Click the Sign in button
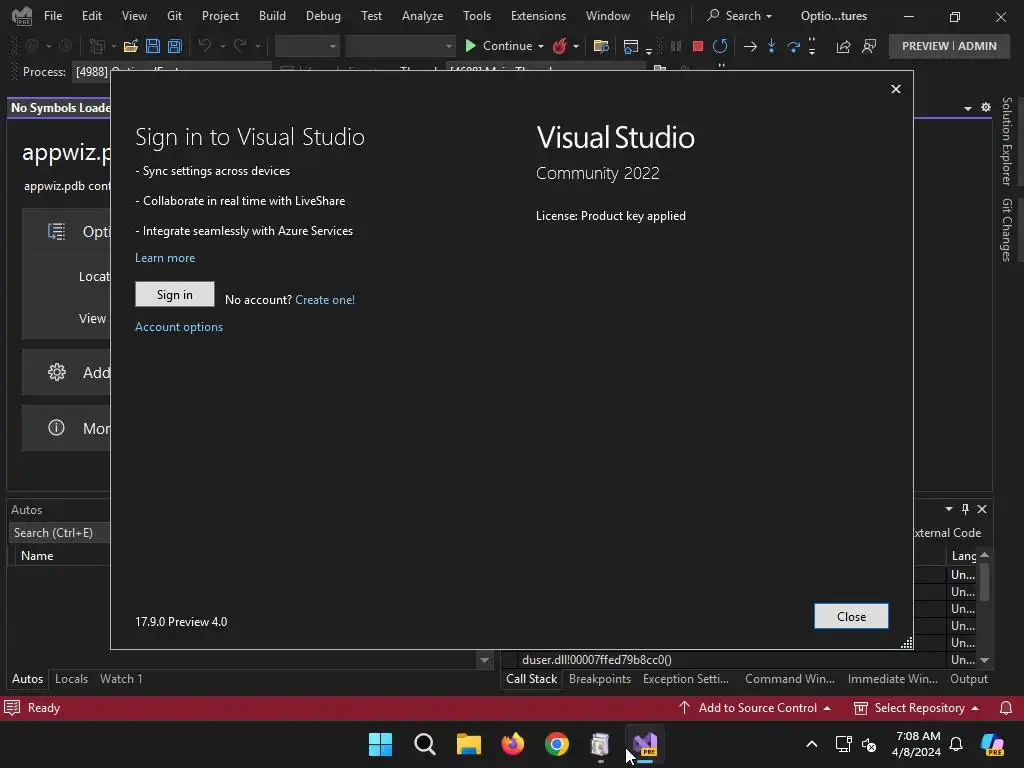Viewport: 1024px width, 768px height. point(174,295)
